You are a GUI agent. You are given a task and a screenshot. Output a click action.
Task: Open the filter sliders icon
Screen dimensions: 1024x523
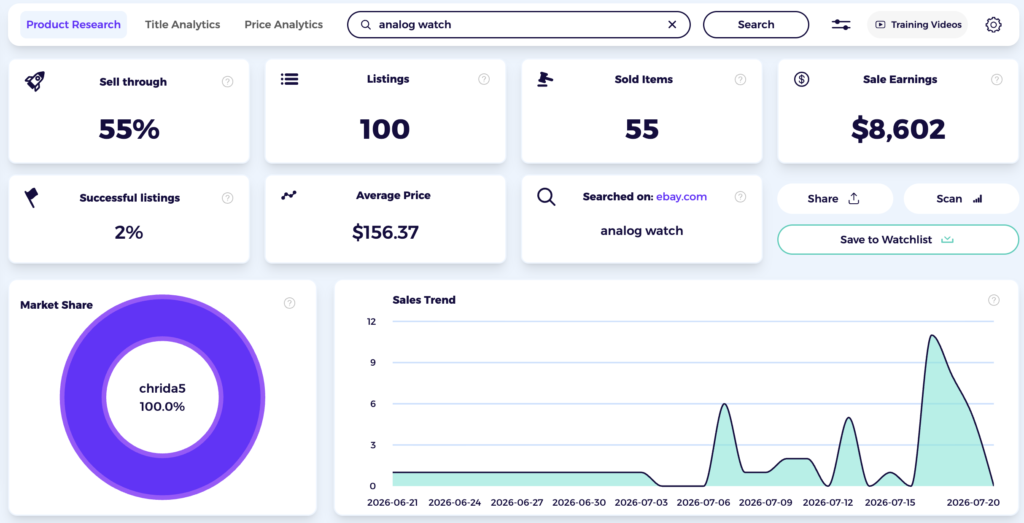point(840,25)
